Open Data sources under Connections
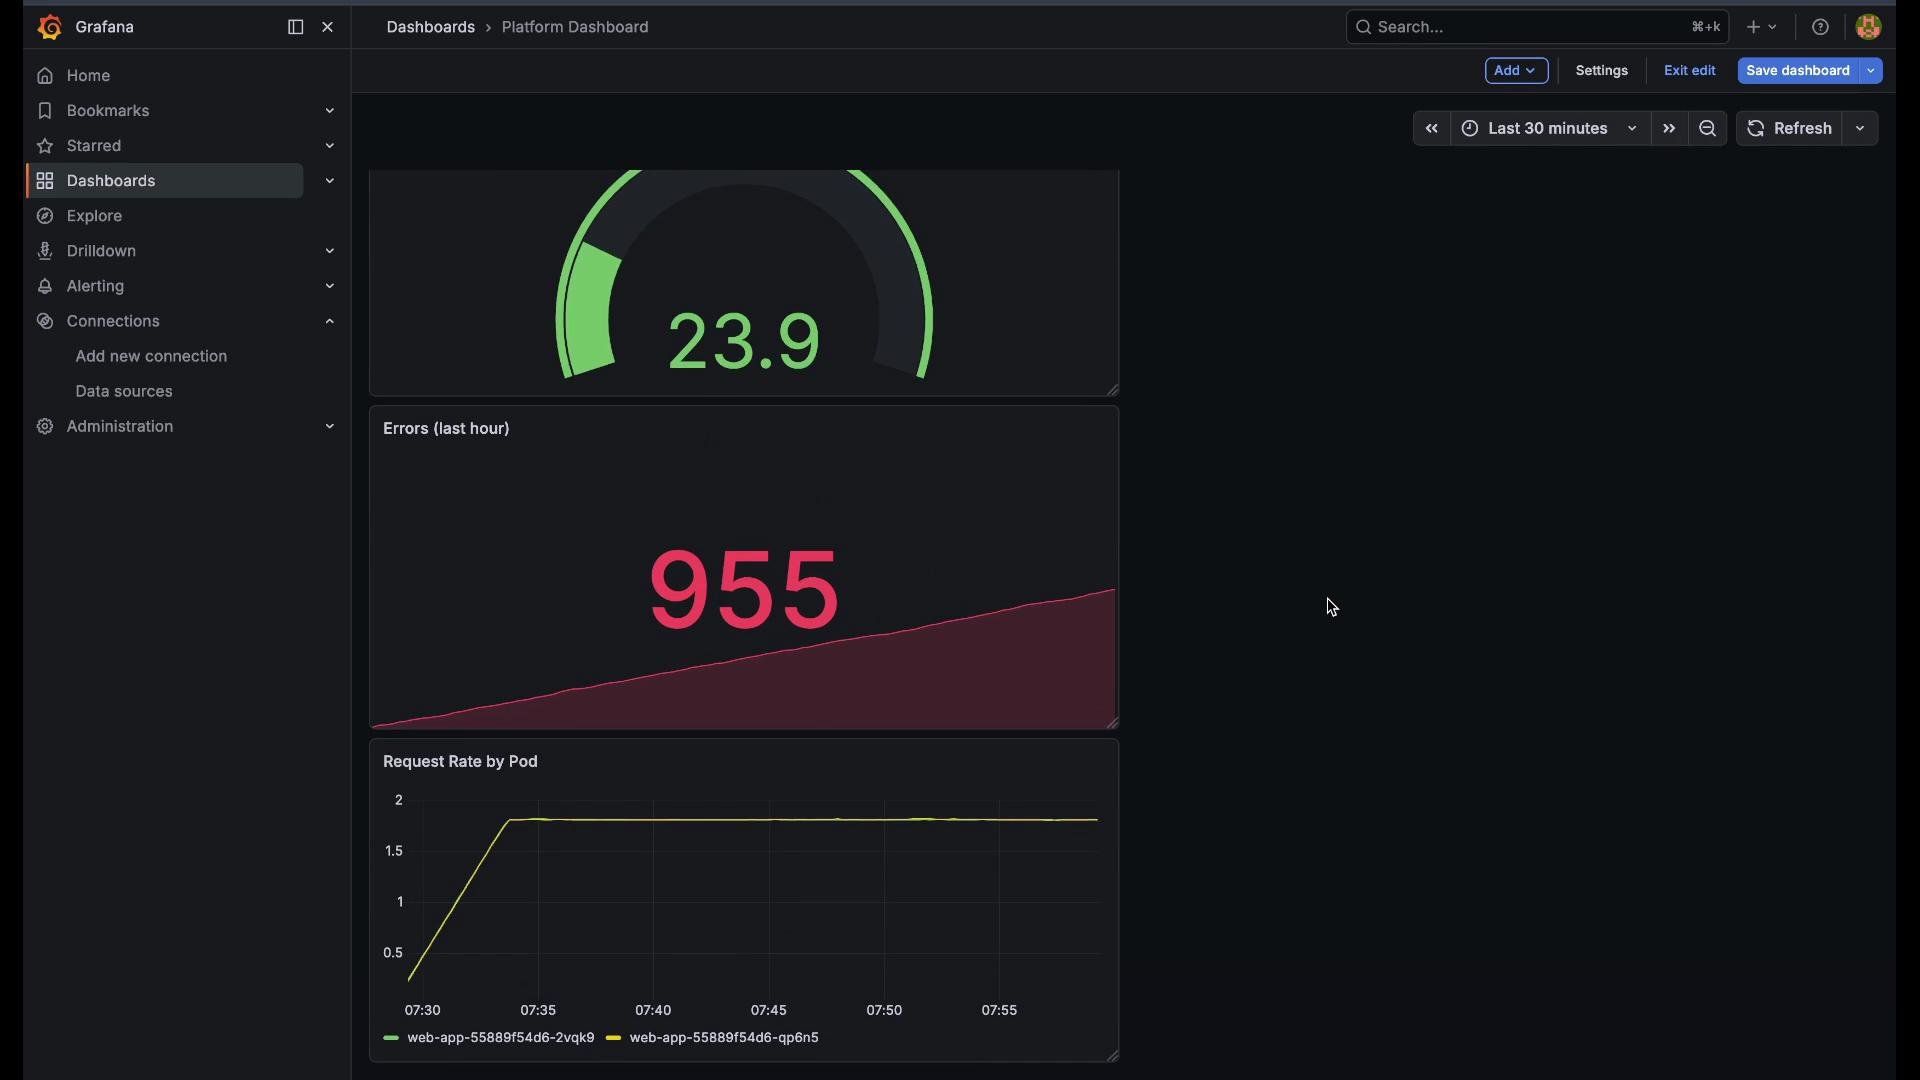 (x=124, y=391)
